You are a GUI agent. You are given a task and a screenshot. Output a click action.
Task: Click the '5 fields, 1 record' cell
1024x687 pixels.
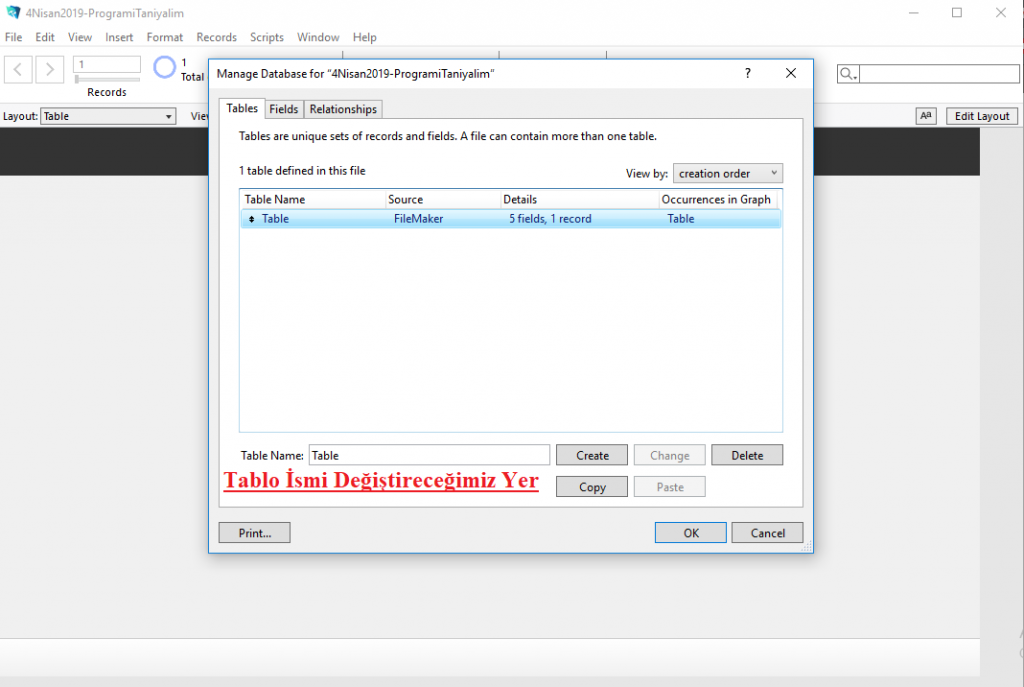[551, 219]
